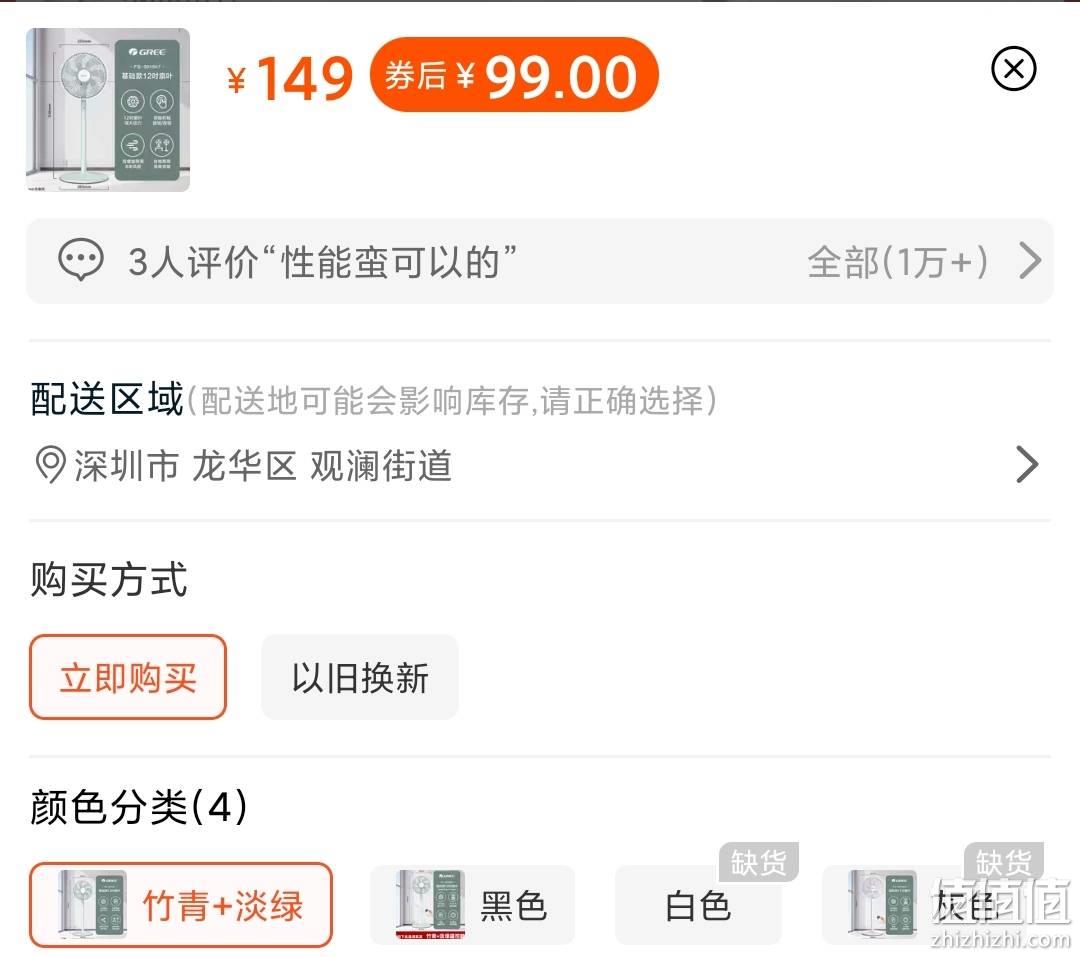Expand the delivery address chevron
1080x957 pixels.
[x=1027, y=465]
